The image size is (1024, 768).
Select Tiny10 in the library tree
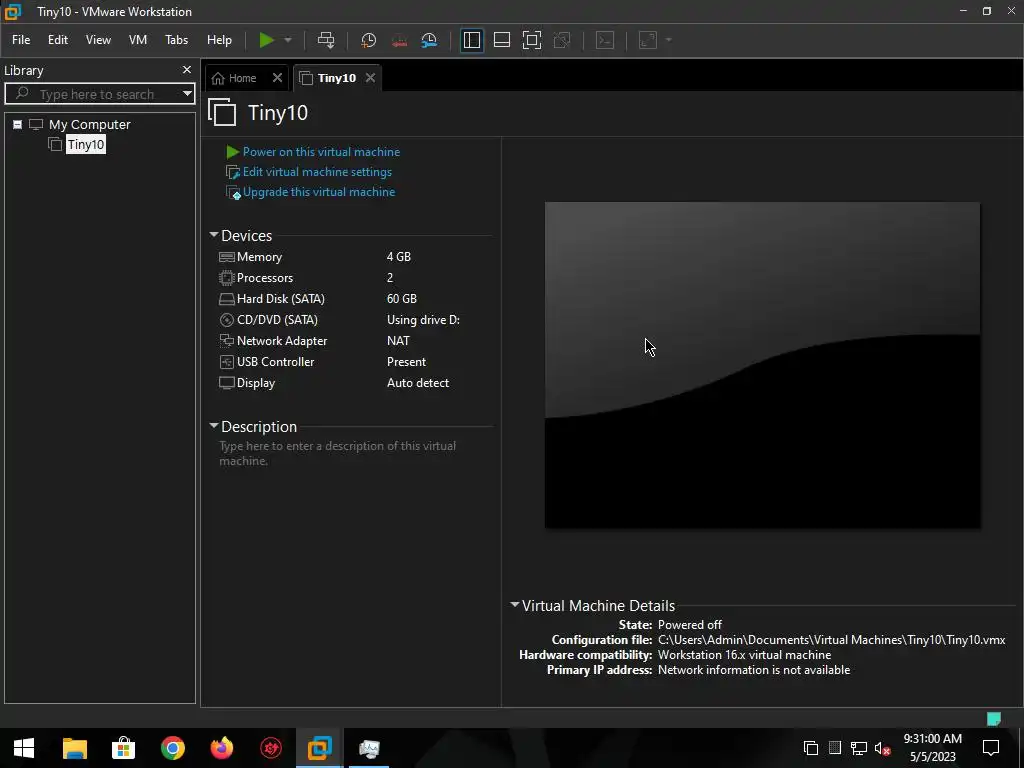point(86,144)
